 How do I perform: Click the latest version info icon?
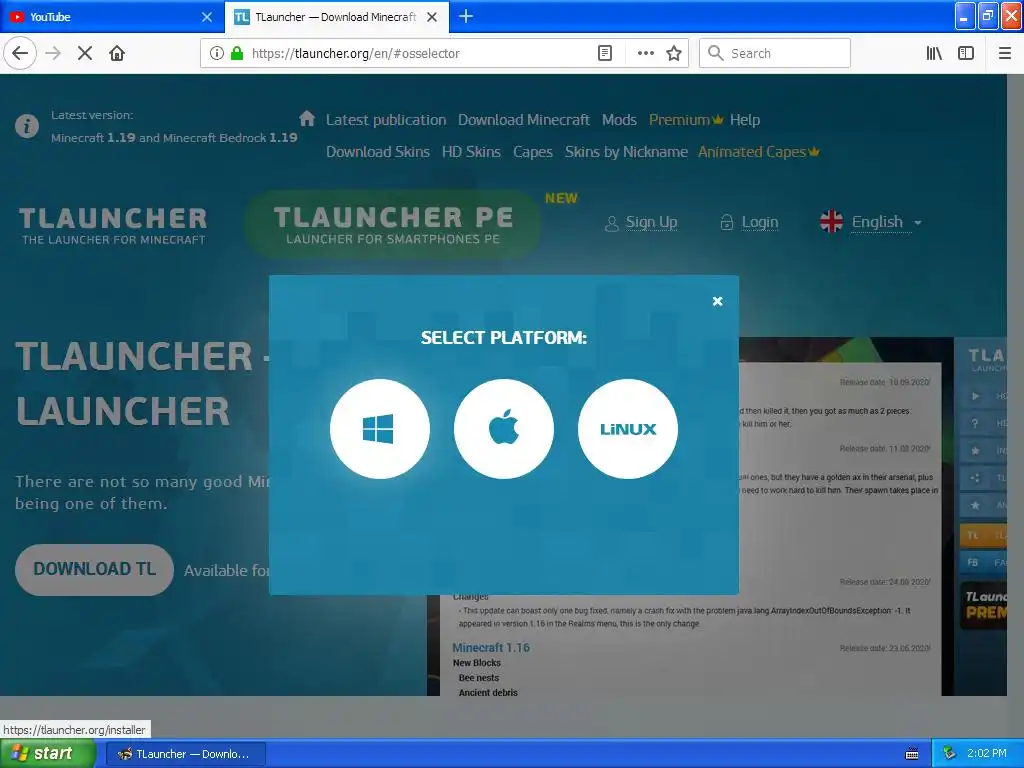[x=27, y=125]
